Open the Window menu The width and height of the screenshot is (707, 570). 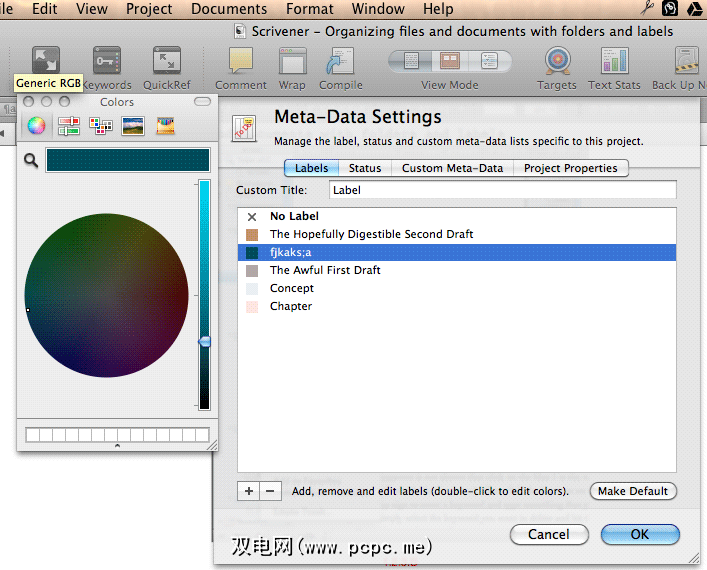point(378,9)
